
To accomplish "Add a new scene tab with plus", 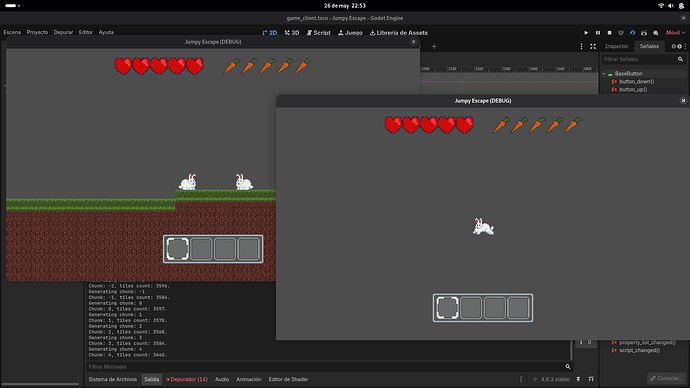I will [434, 46].
